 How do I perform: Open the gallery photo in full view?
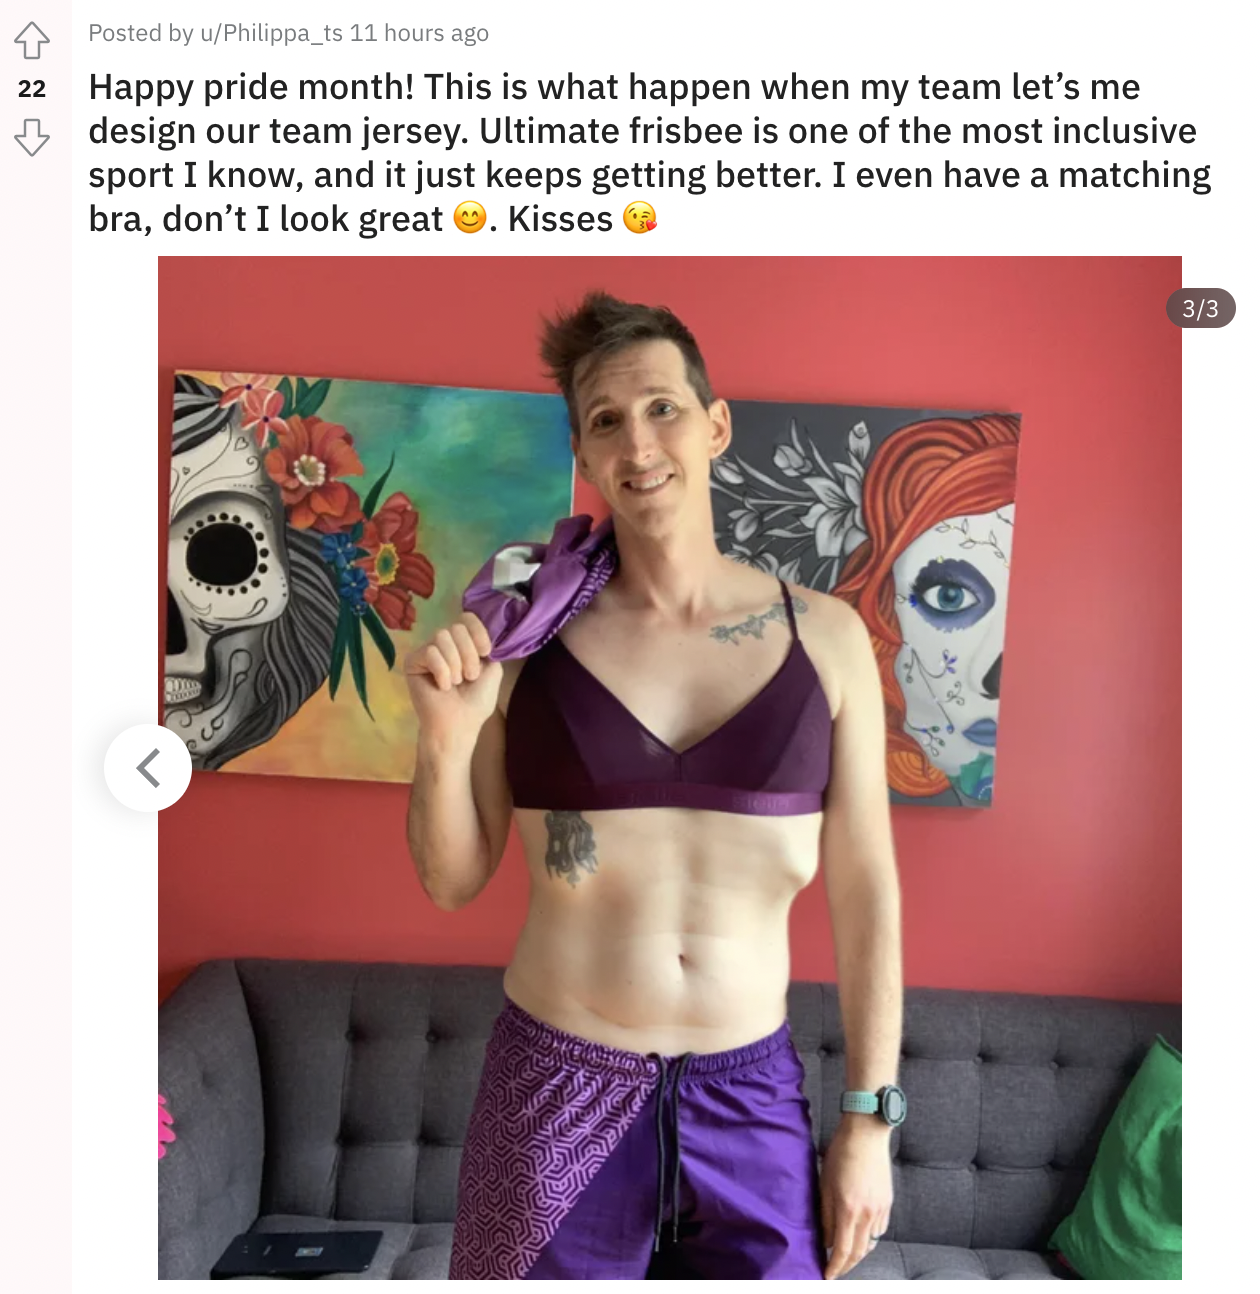pos(670,768)
